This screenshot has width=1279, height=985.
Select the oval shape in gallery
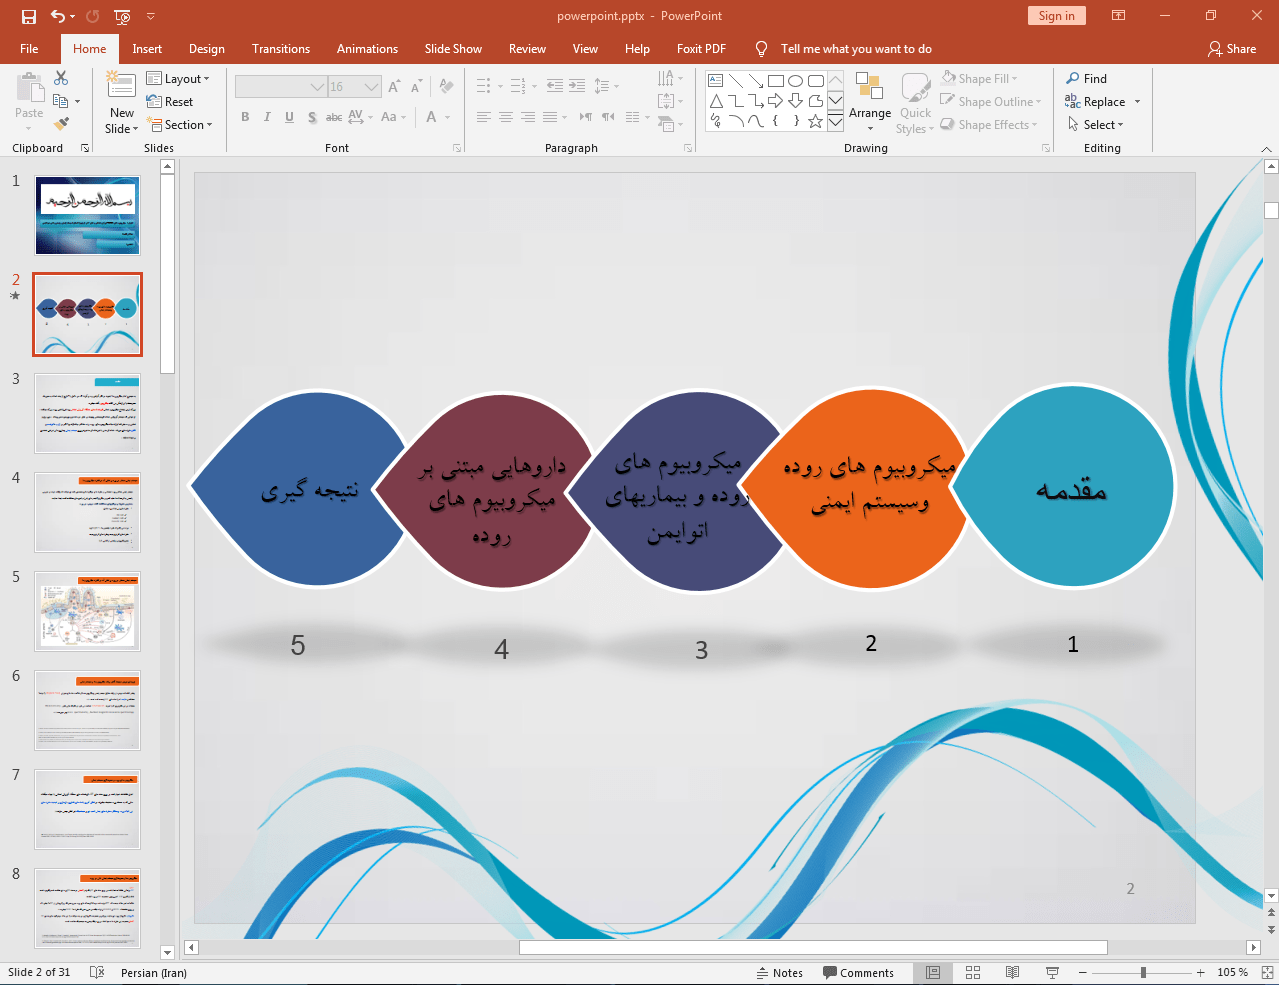coord(795,81)
